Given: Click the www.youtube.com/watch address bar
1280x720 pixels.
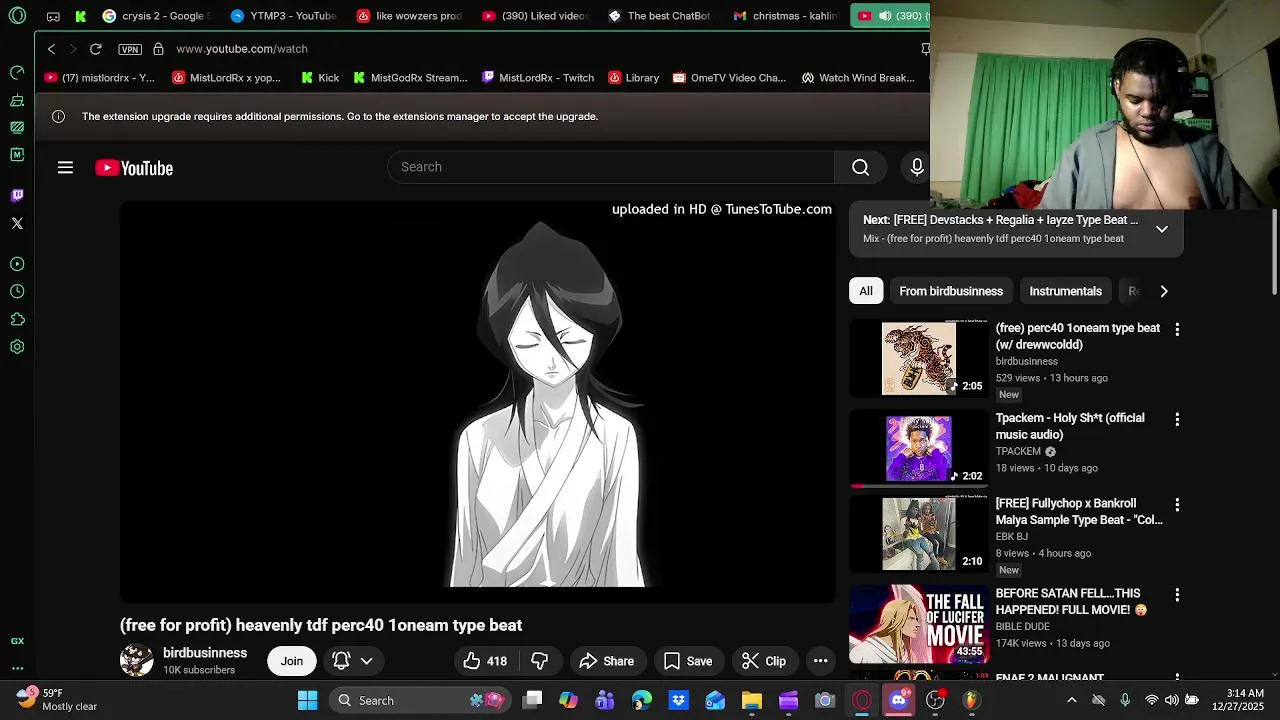Looking at the screenshot, I should pyautogui.click(x=242, y=49).
